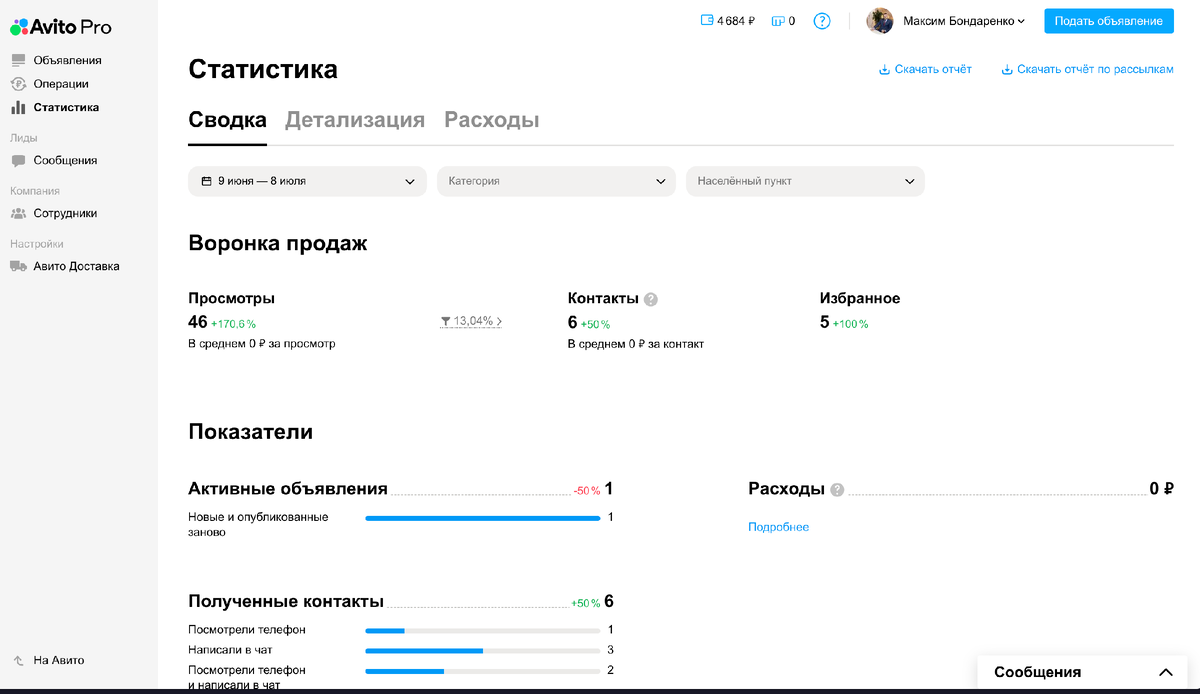Image resolution: width=1200 pixels, height=694 pixels.
Task: Open the Населённый пункт selector
Action: click(805, 181)
